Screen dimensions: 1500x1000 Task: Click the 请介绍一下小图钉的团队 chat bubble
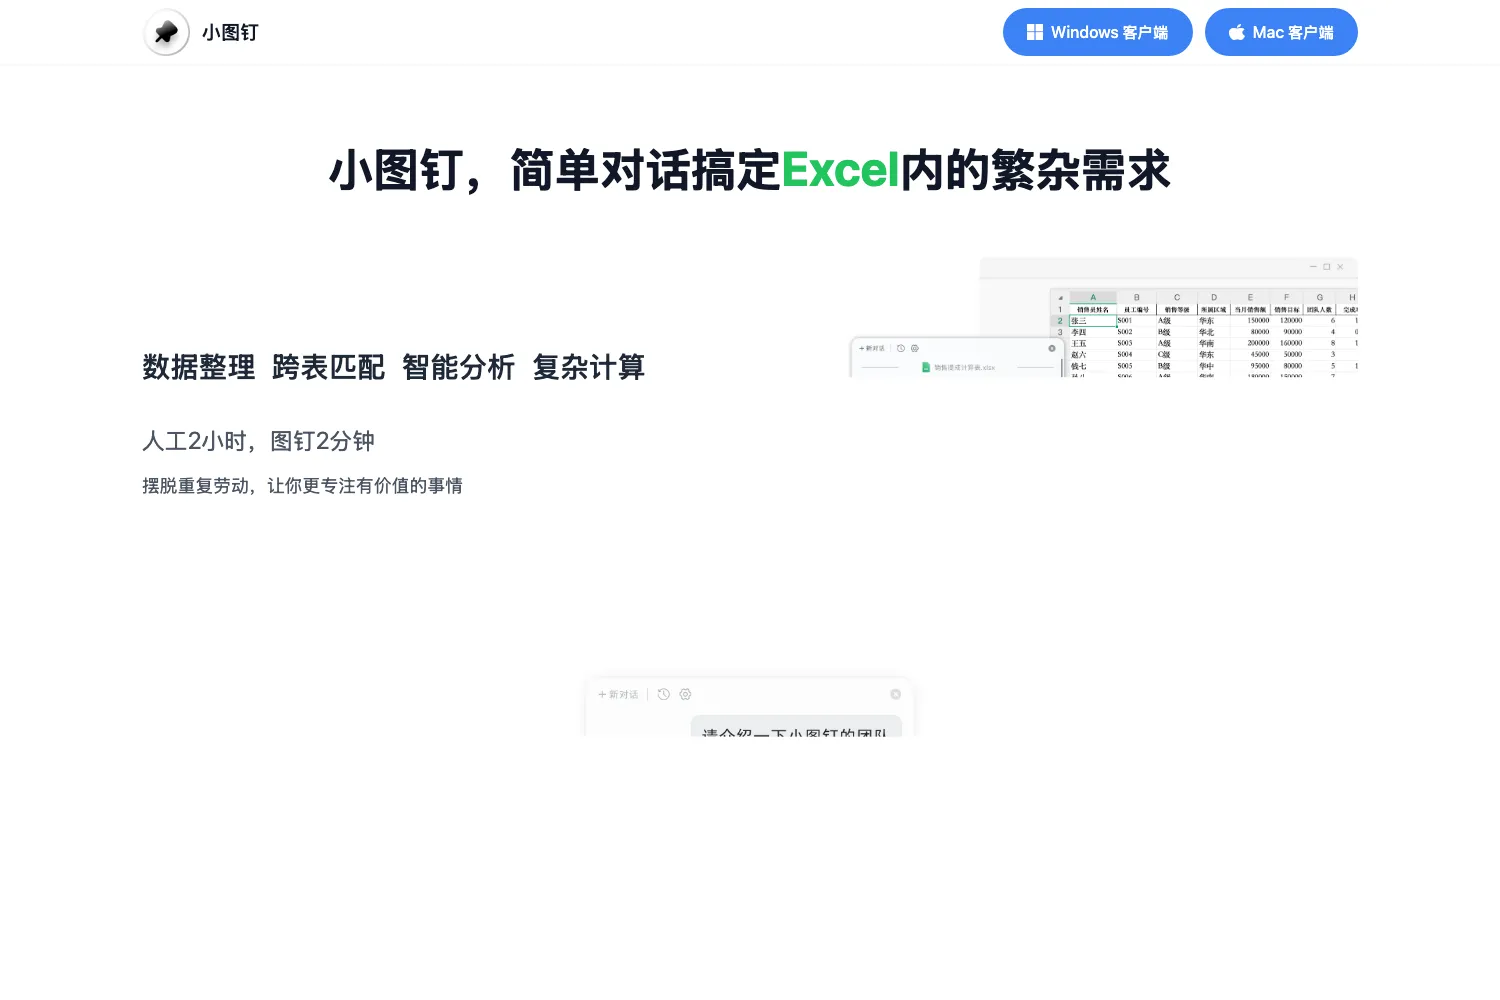click(796, 728)
